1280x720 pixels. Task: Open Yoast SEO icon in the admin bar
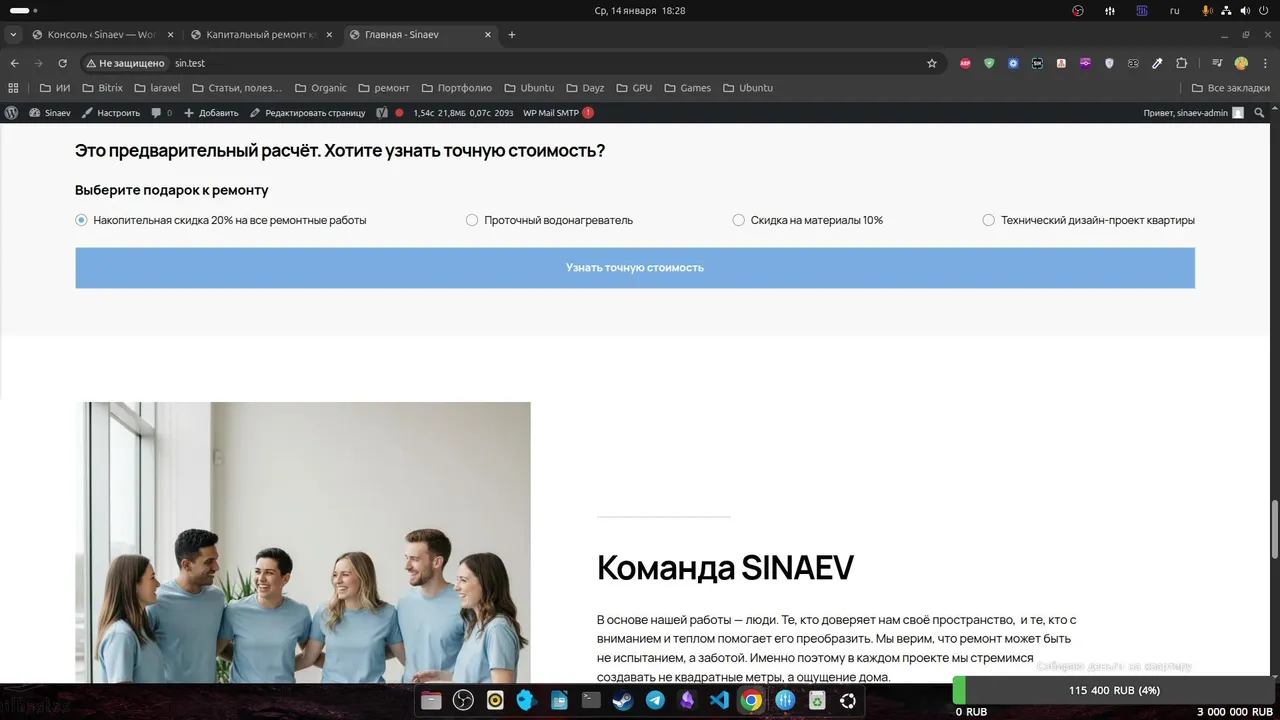(382, 113)
